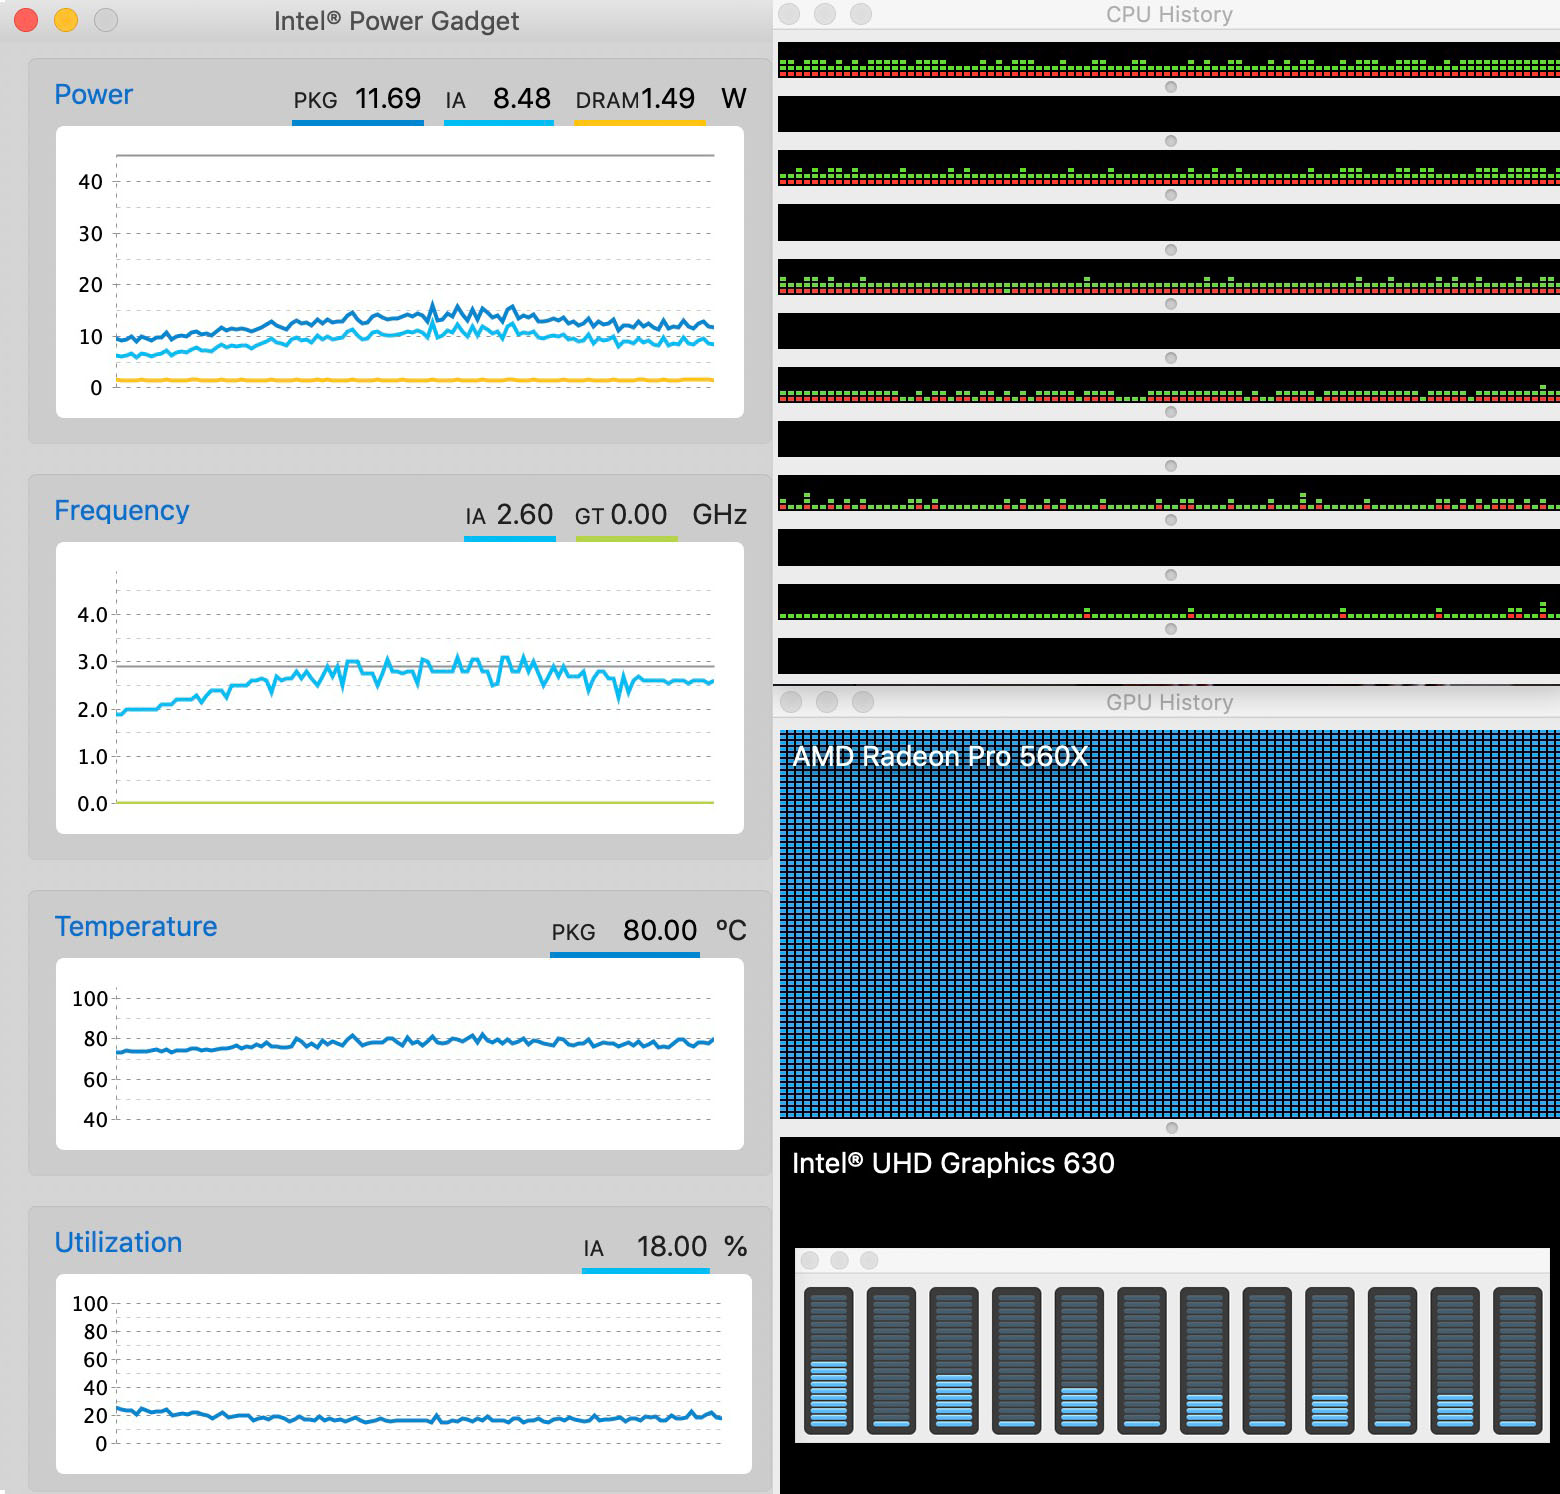This screenshot has height=1494, width=1560.
Task: Click the CPU History window title
Action: [1169, 14]
